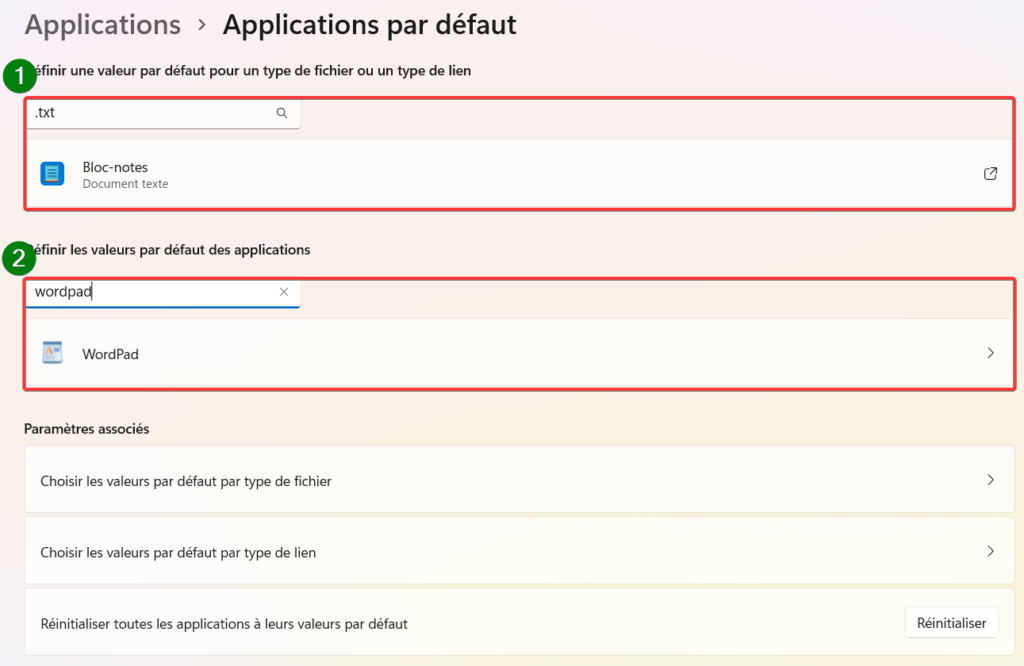Open chevron for defaults by file type
This screenshot has height=666, width=1024.
coord(991,480)
